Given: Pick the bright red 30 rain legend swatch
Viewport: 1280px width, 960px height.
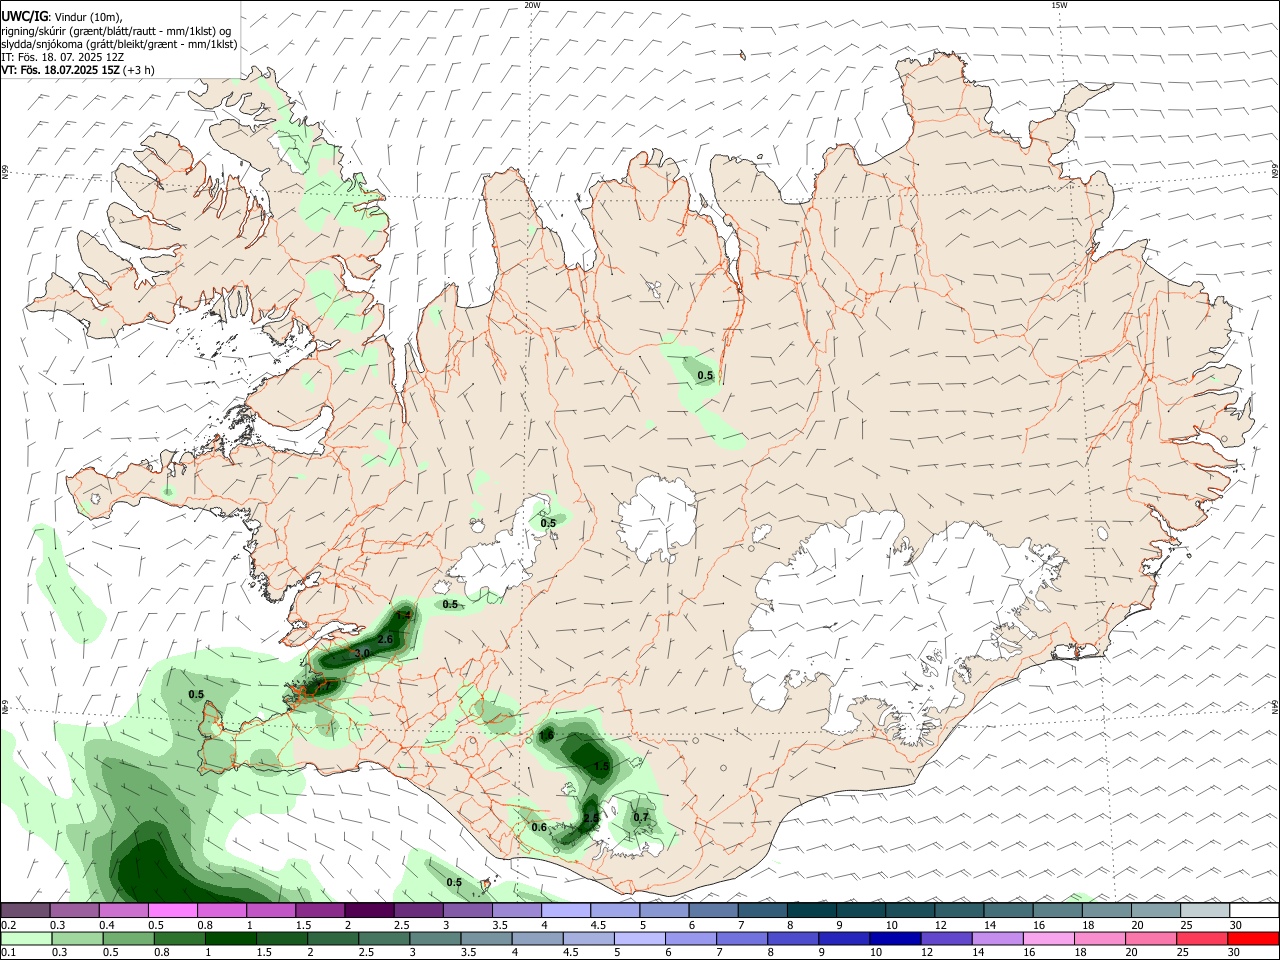Looking at the screenshot, I should click(1255, 939).
